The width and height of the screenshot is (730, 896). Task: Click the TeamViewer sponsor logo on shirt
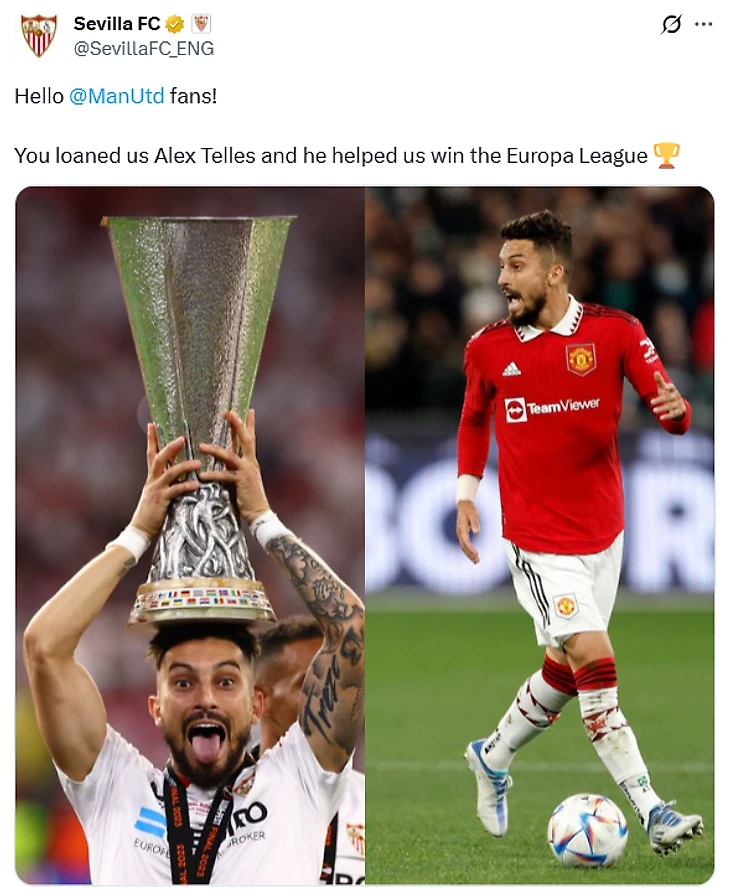[x=552, y=408]
